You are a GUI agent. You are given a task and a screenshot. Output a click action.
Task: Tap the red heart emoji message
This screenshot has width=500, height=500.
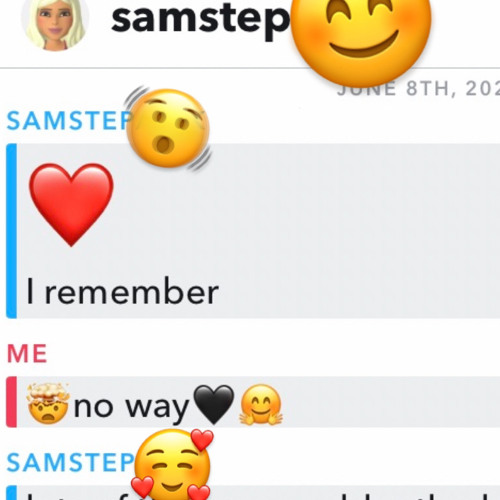[71, 204]
